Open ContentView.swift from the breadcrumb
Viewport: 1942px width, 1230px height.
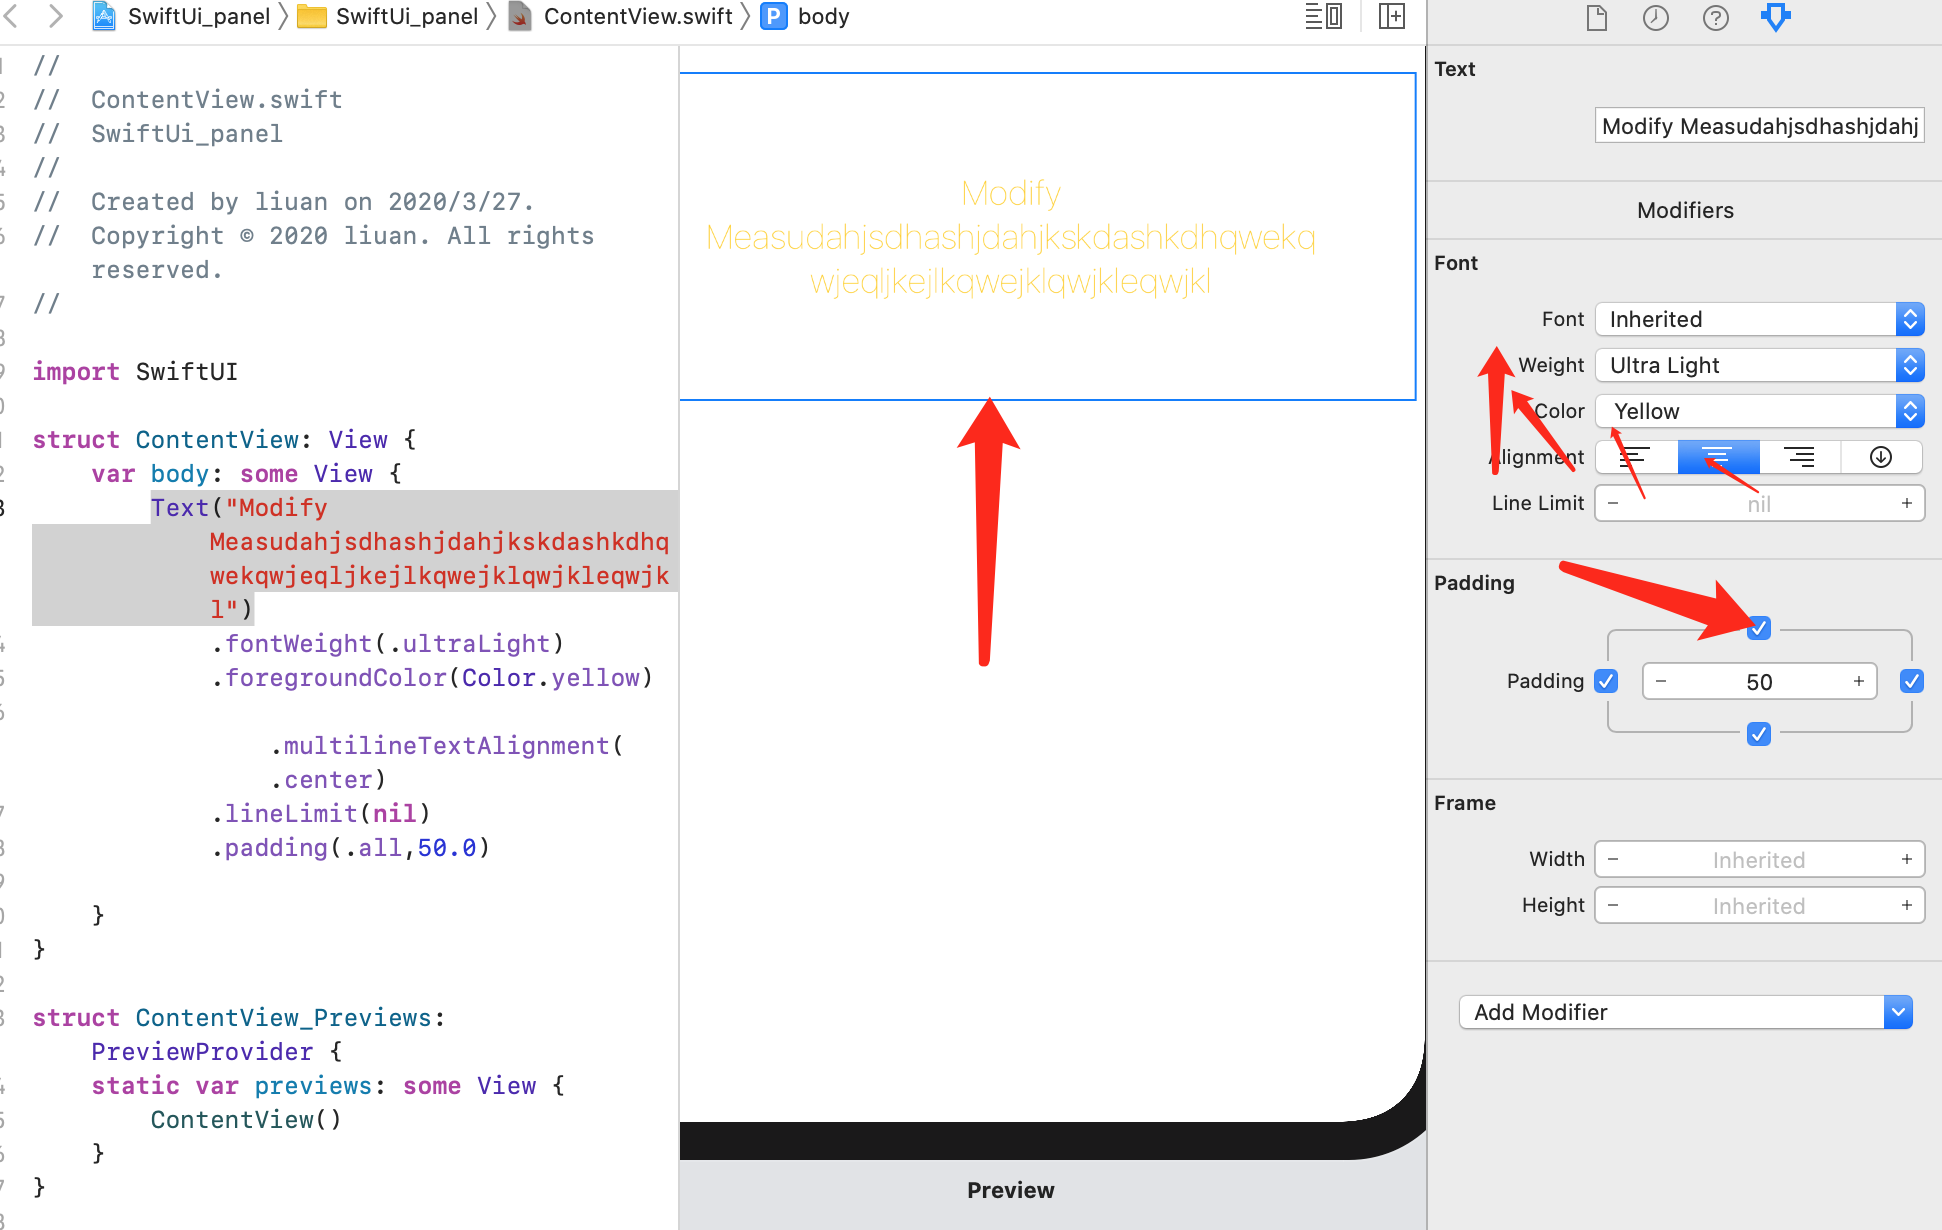coord(637,16)
